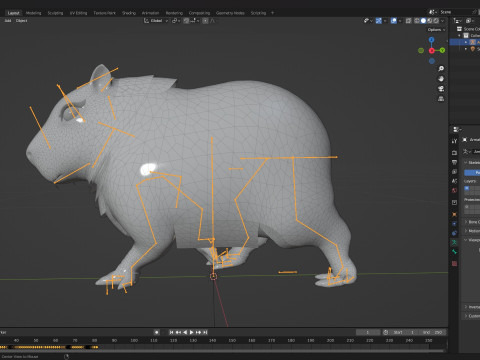Open the scene browse icon dropdown

click(432, 12)
